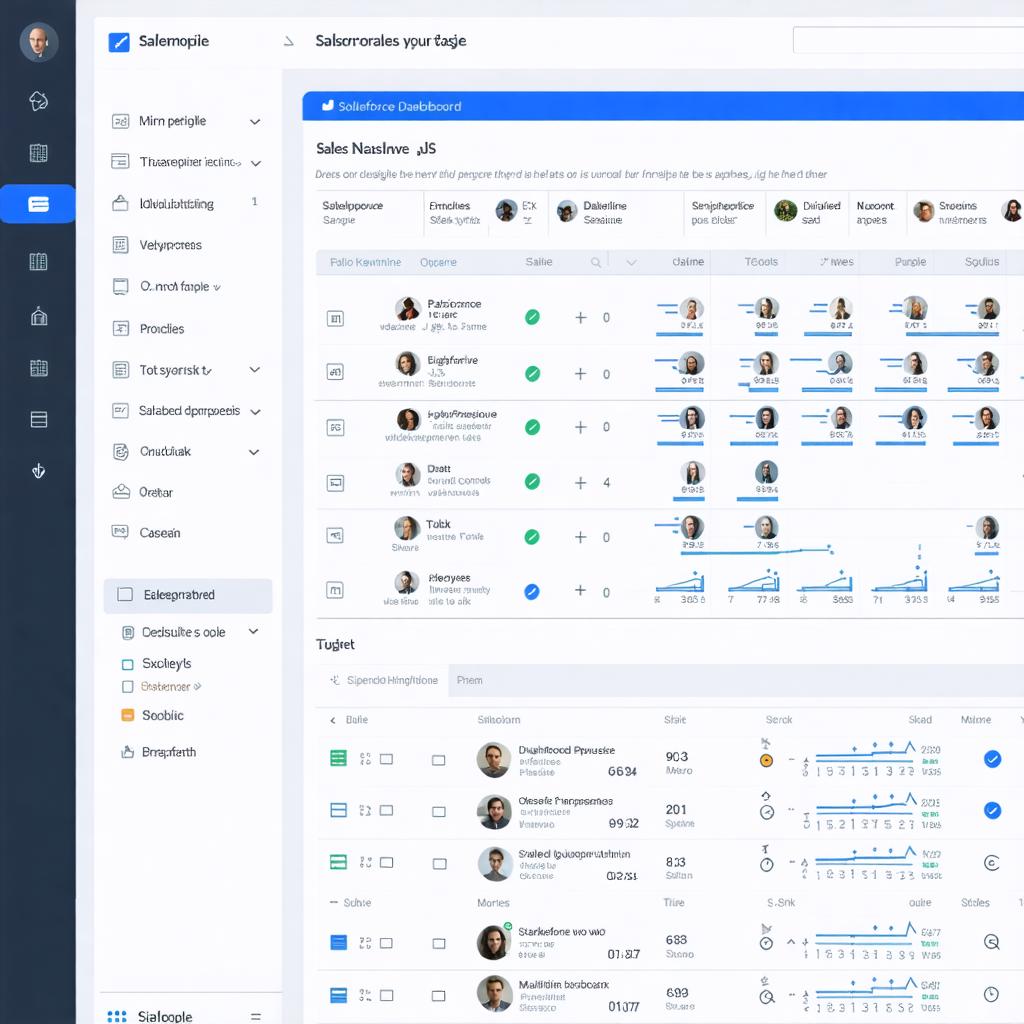This screenshot has width=1024, height=1024.
Task: Tick the Sxcleyls checkbox
Action: [x=128, y=664]
